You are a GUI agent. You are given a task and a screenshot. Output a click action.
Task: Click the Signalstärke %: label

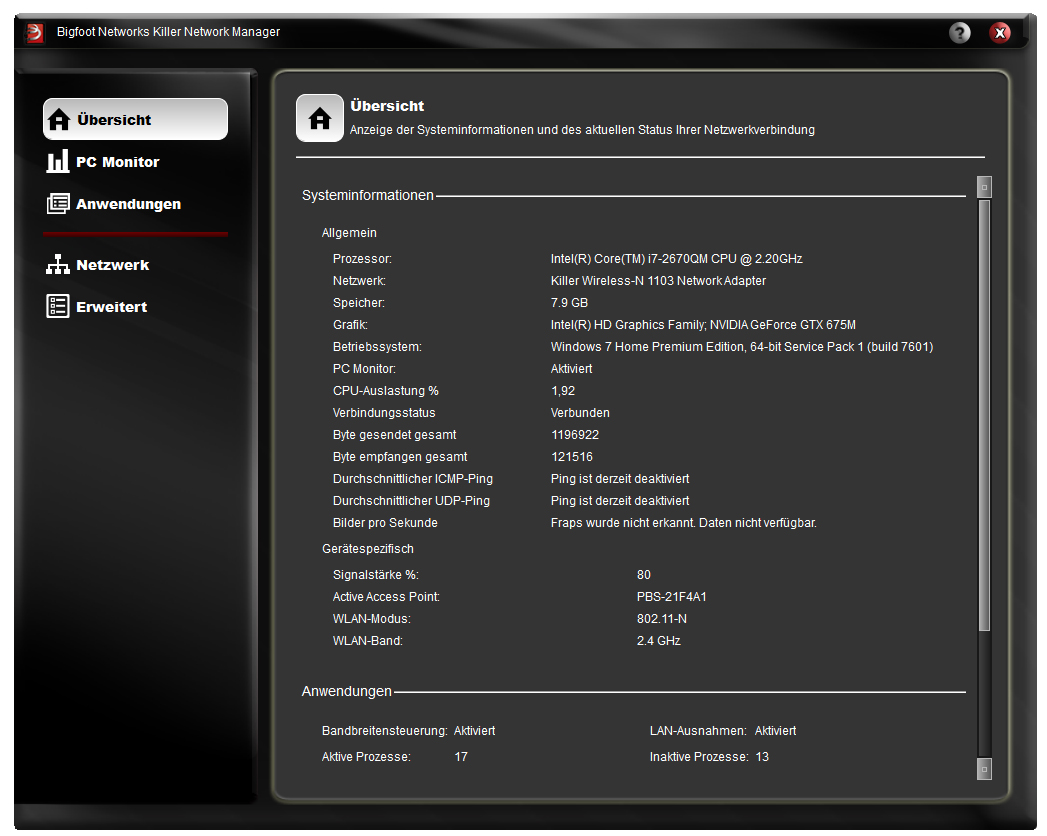click(376, 576)
